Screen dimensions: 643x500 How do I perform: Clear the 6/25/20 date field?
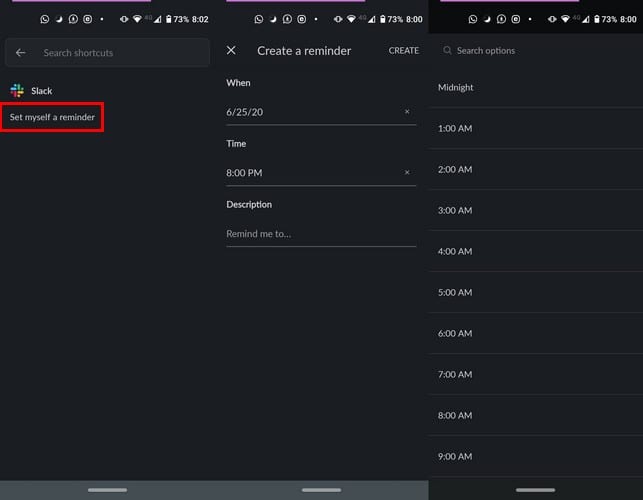point(407,112)
